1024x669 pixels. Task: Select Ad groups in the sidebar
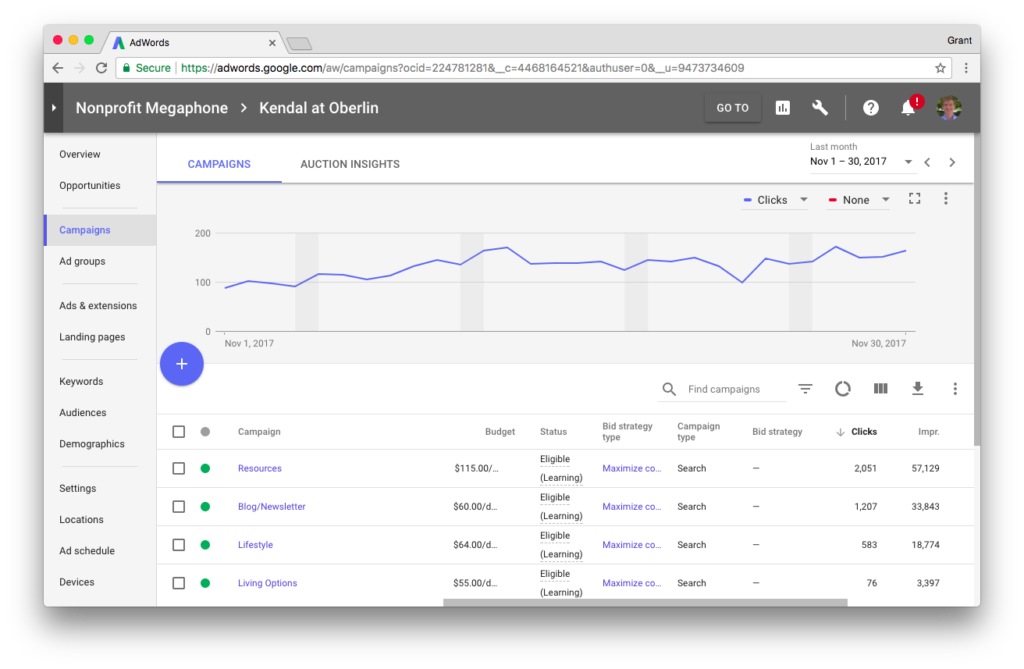point(82,261)
